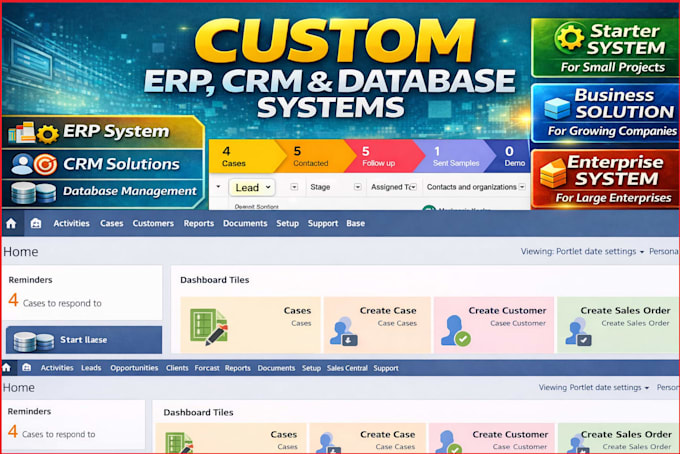Click lower '4 Cases to respond to' reminder
This screenshot has height=454, width=680.
pyautogui.click(x=52, y=432)
